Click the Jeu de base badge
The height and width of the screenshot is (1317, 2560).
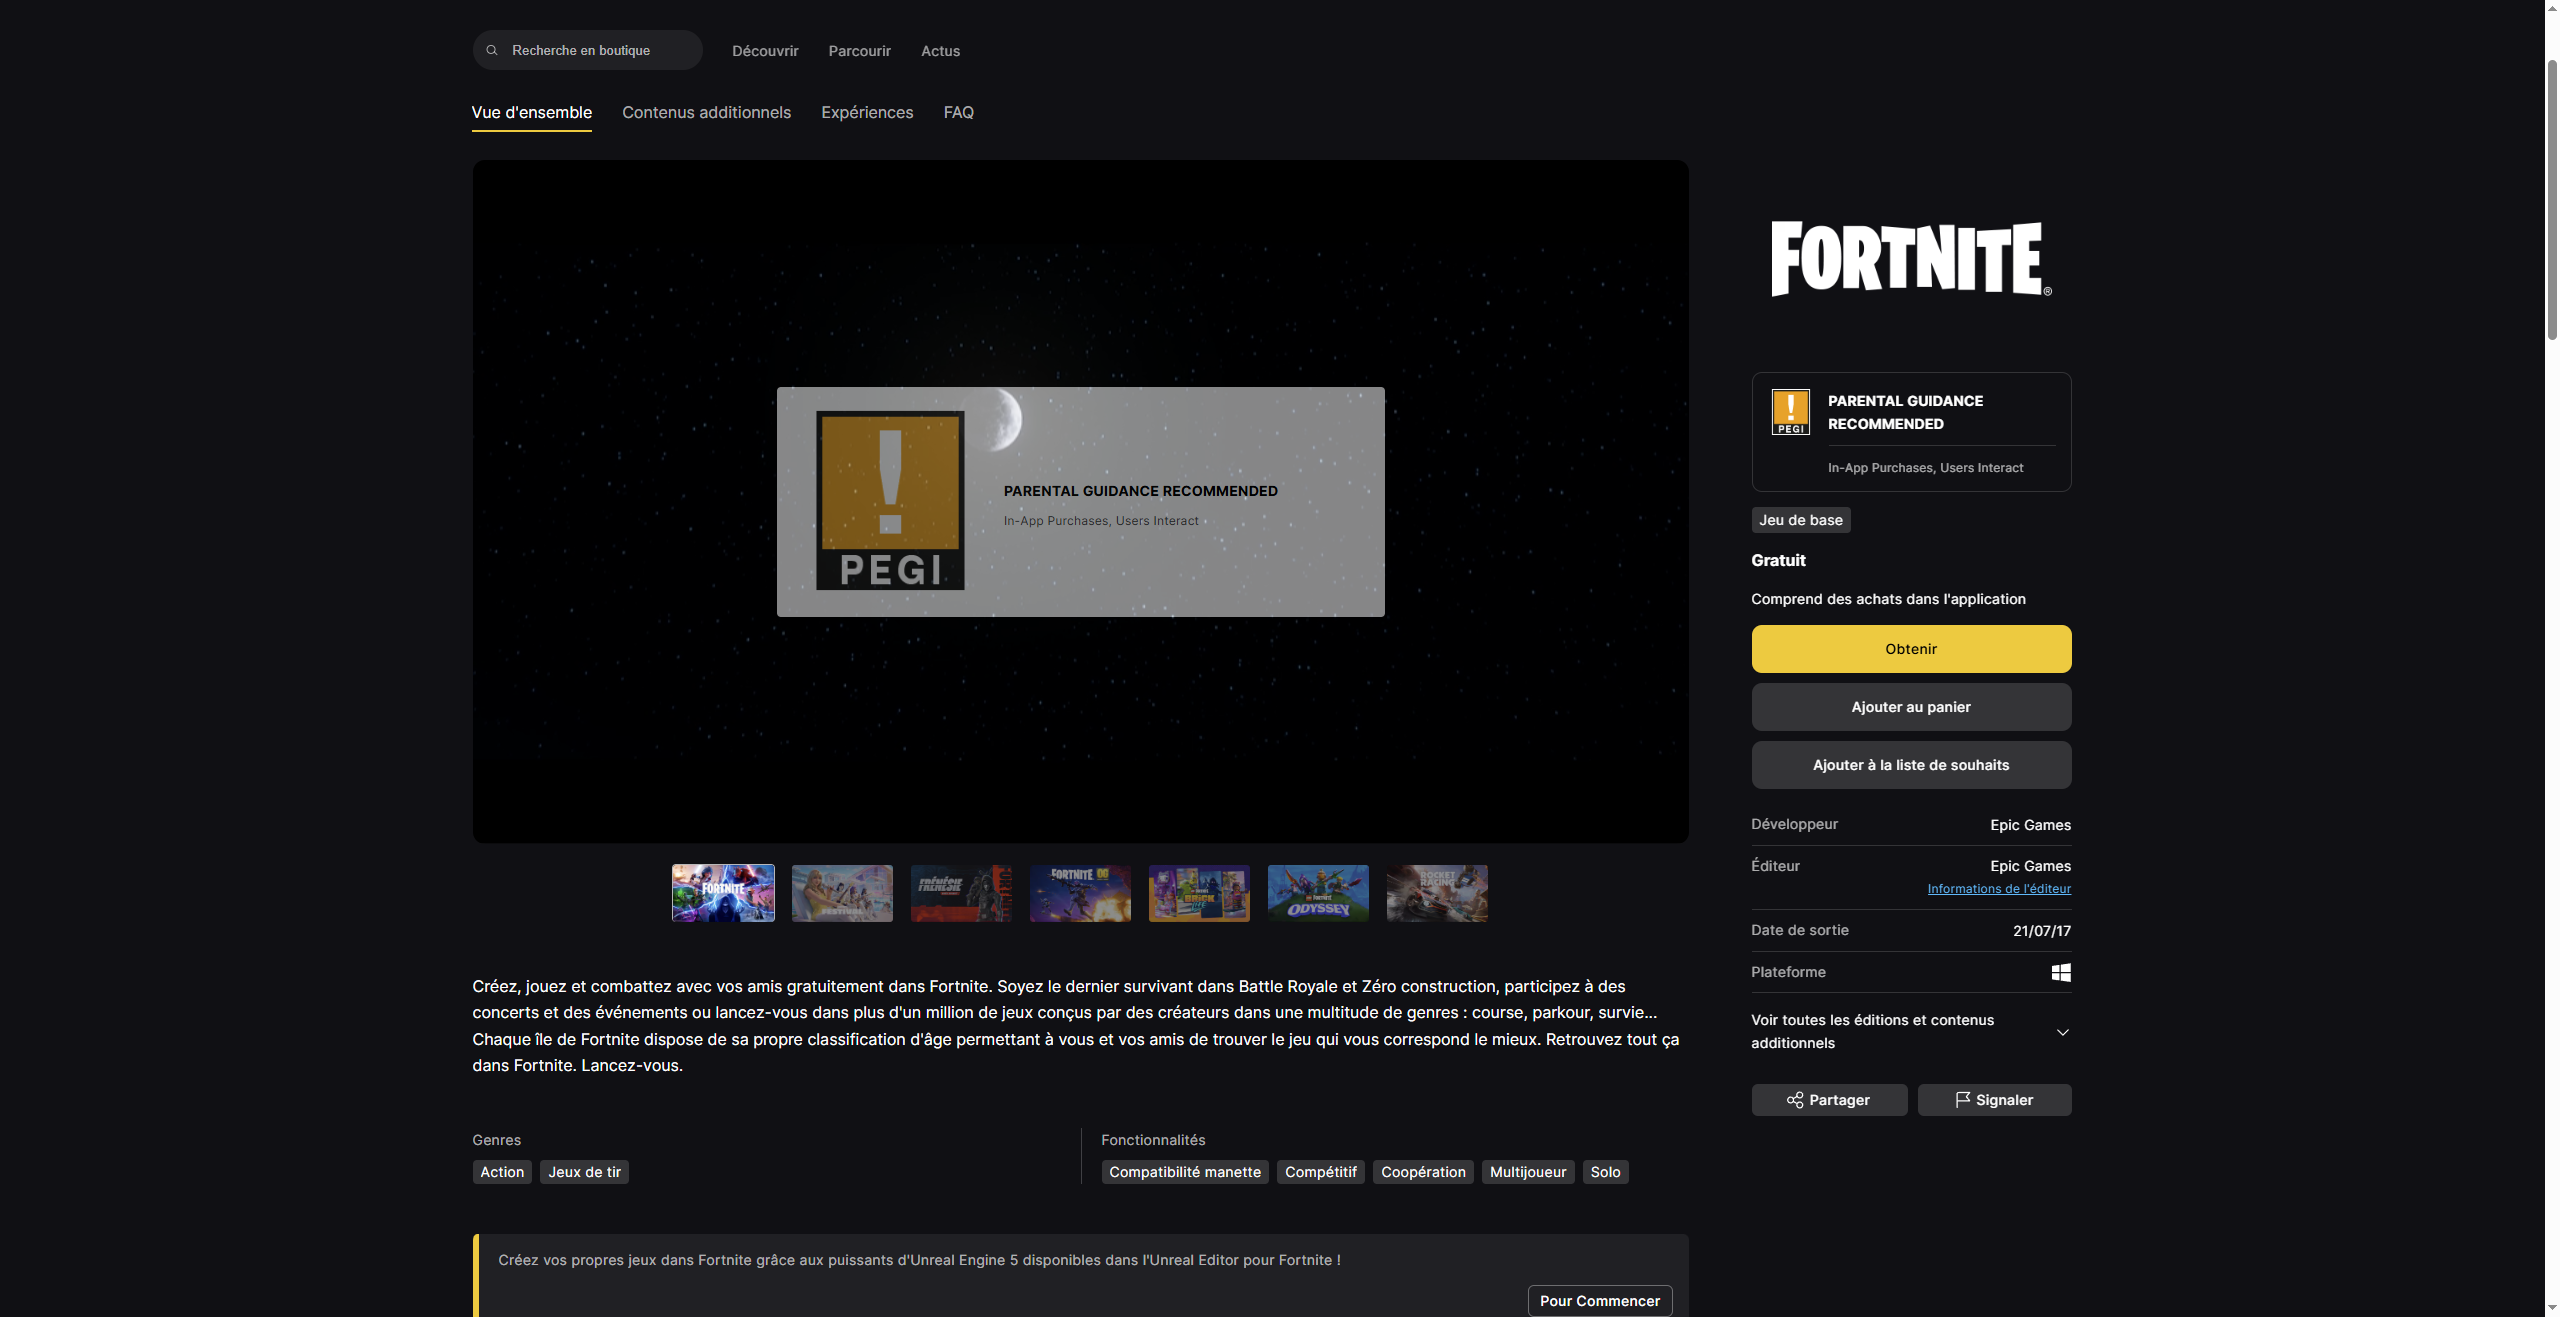[1799, 520]
